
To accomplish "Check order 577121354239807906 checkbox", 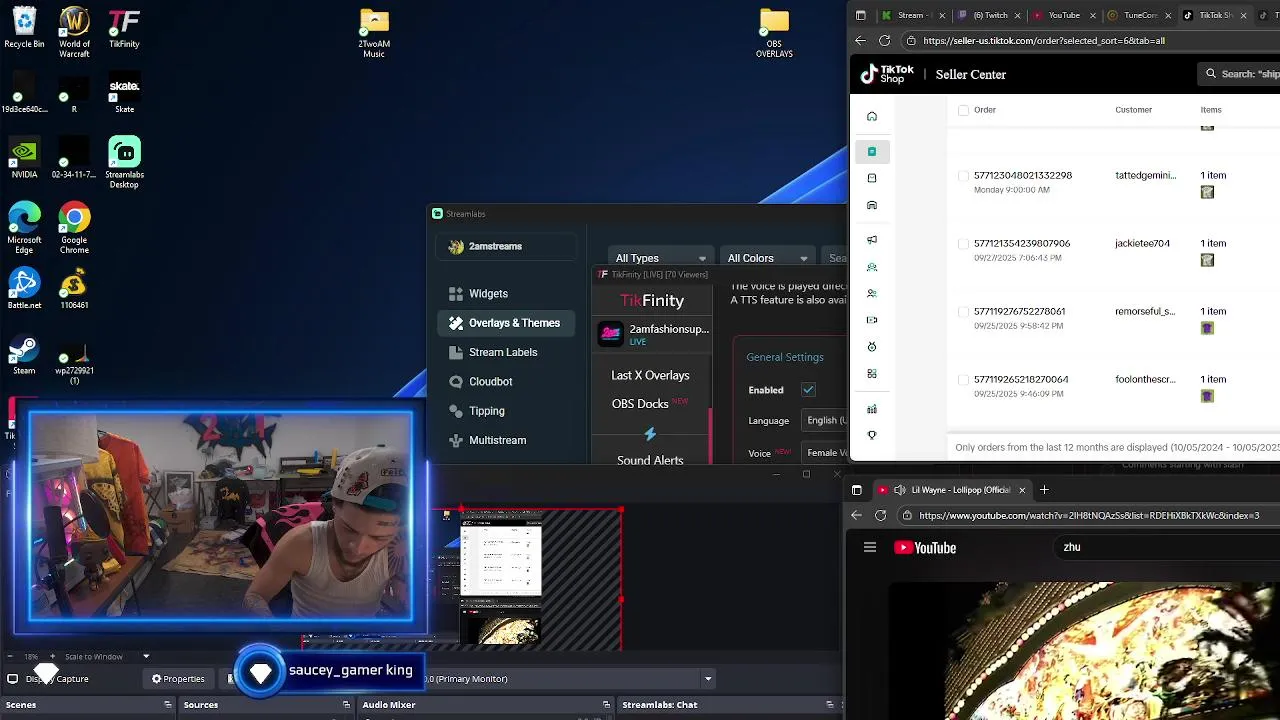I will [x=963, y=244].
